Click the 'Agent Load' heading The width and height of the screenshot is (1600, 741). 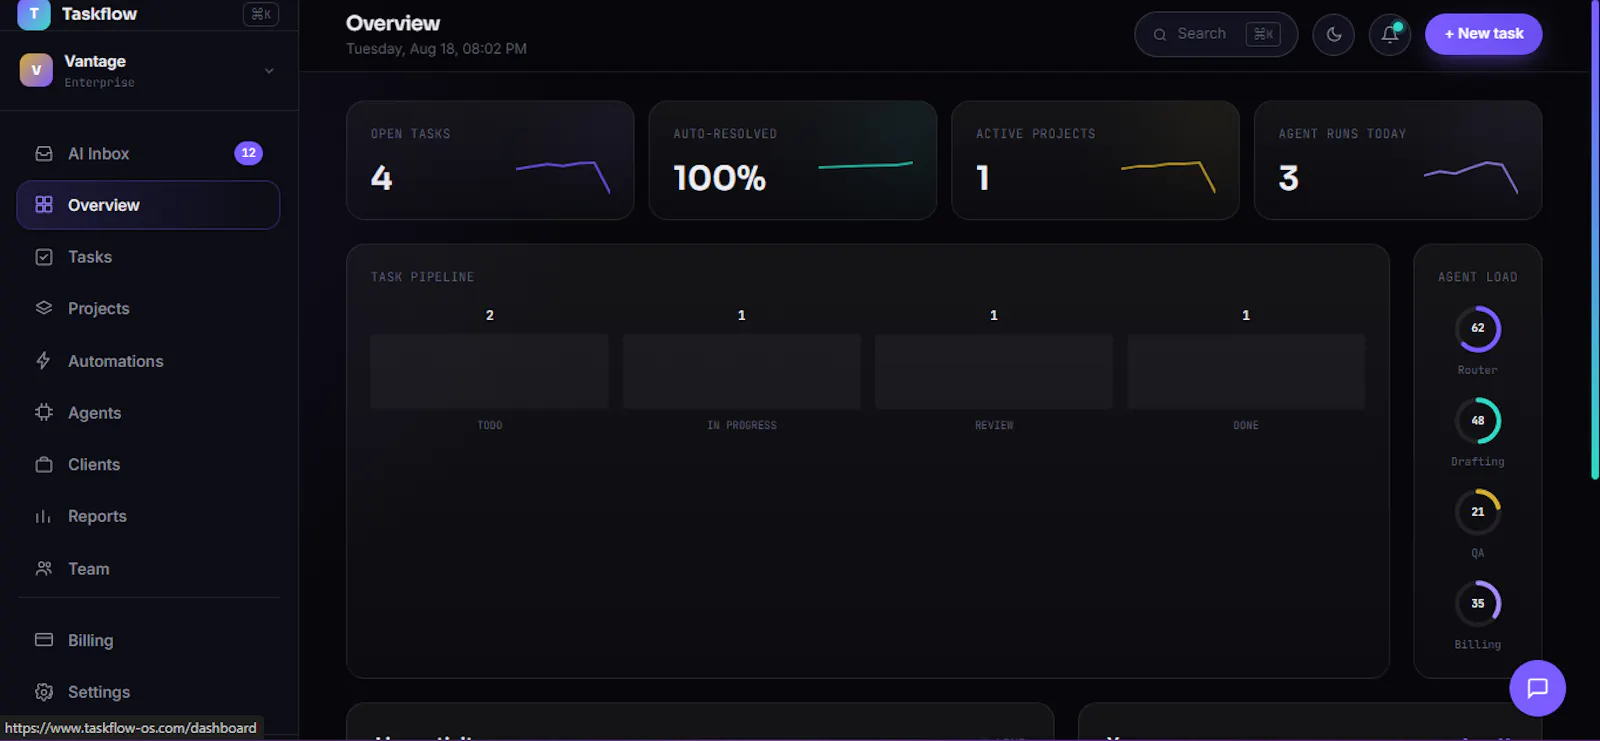pos(1478,277)
